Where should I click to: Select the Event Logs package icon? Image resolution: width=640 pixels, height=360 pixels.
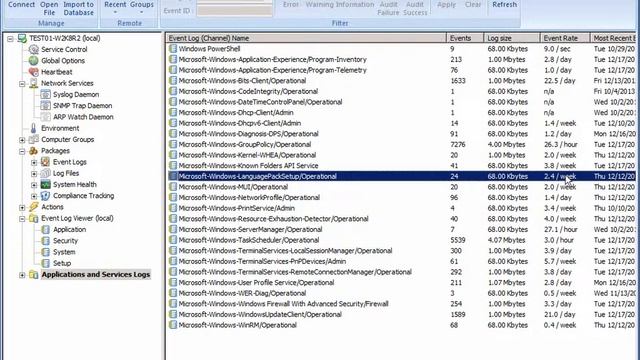[x=45, y=162]
